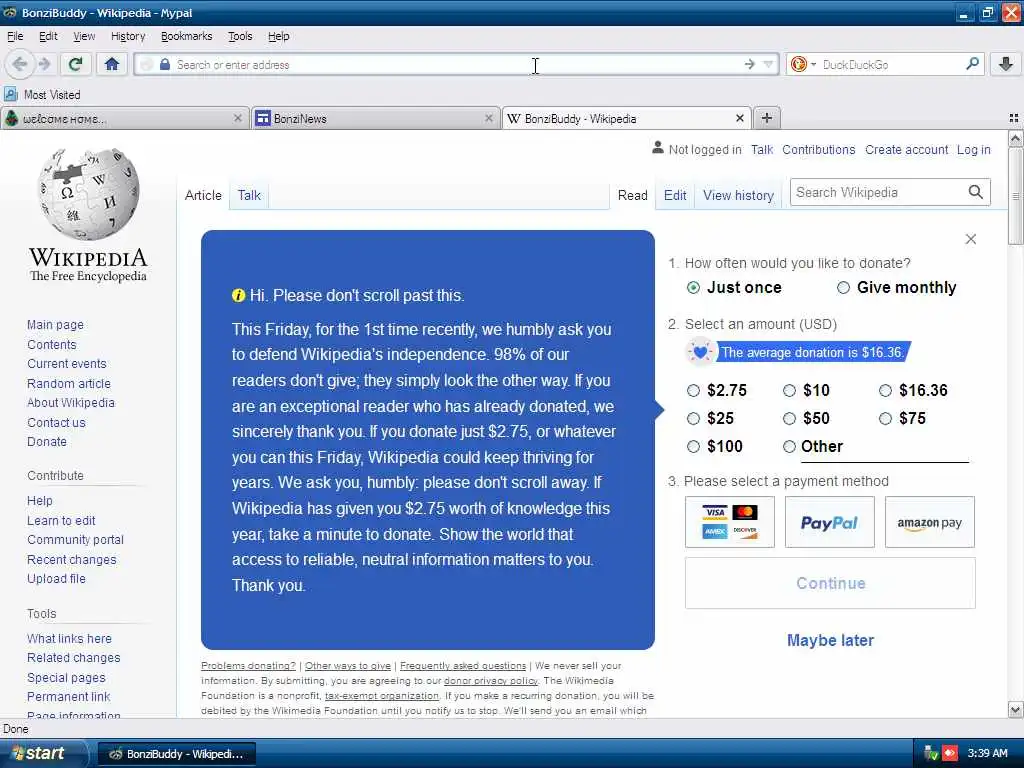Select the $2.75 donation amount
Viewport: 1024px width, 768px height.
pyautogui.click(x=694, y=391)
